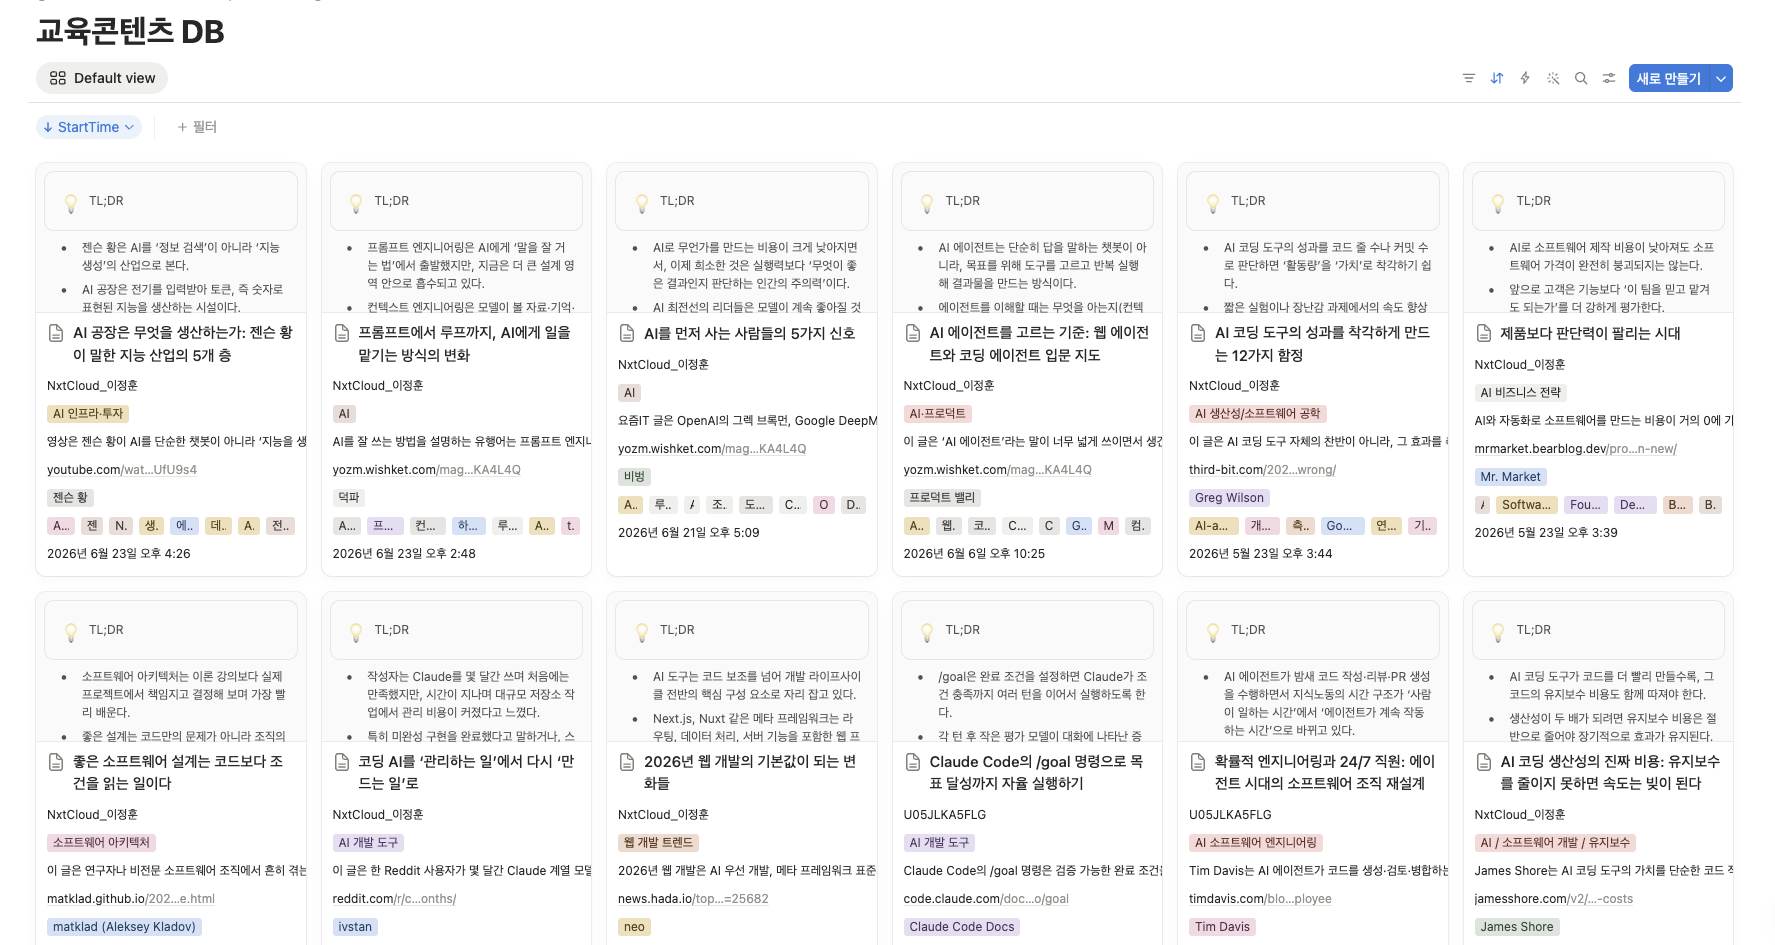Click the 'AI 소프트웨어 엔지니어링' tag
The height and width of the screenshot is (945, 1775).
pyautogui.click(x=1256, y=843)
